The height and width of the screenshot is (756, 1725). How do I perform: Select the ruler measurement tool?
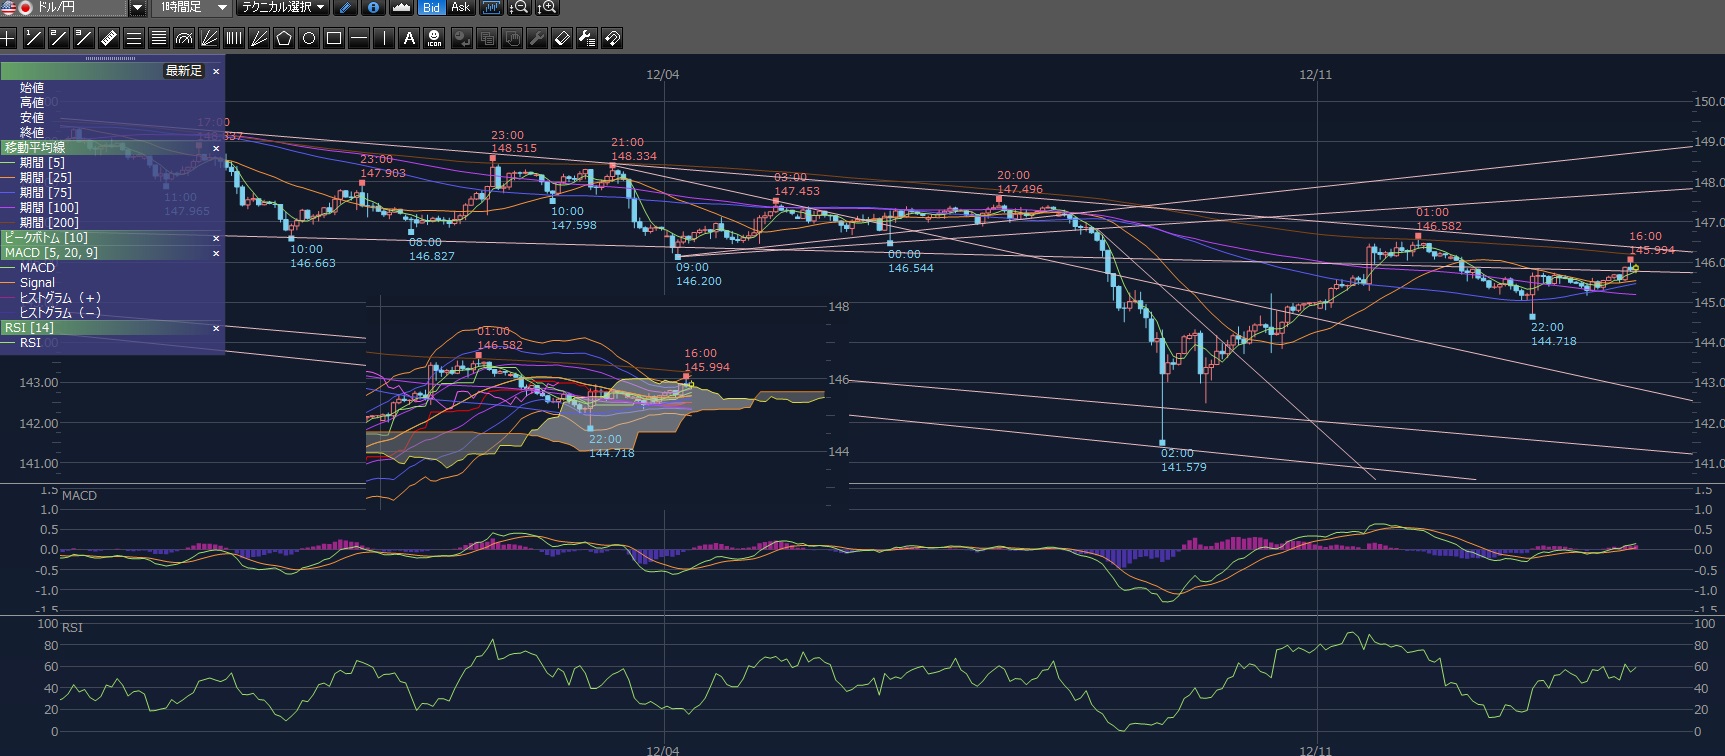[x=109, y=39]
